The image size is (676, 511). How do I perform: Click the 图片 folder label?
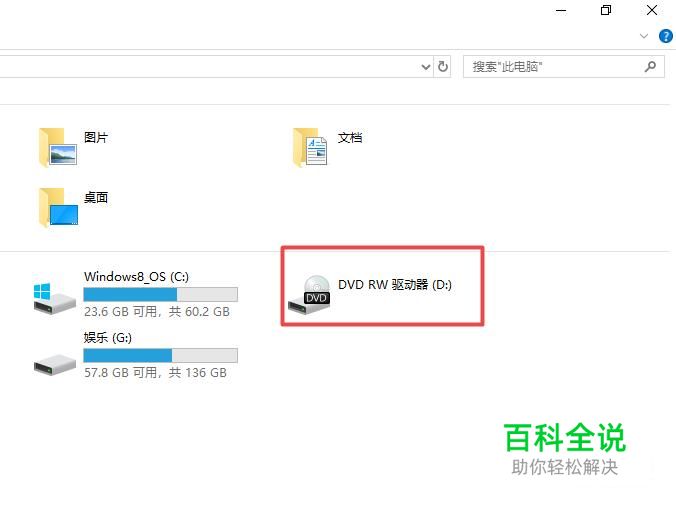coord(96,138)
